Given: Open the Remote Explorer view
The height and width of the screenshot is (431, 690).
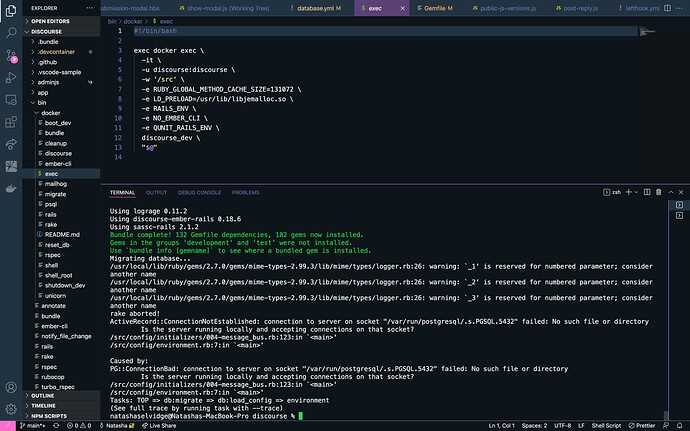Looking at the screenshot, I should [x=11, y=100].
